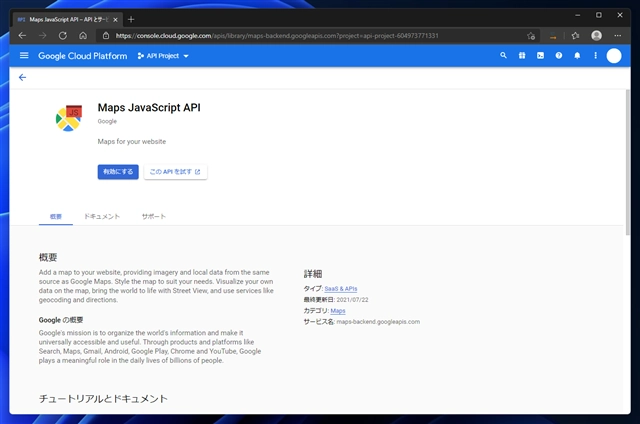Open the notifications bell icon
The image size is (640, 424).
(577, 55)
